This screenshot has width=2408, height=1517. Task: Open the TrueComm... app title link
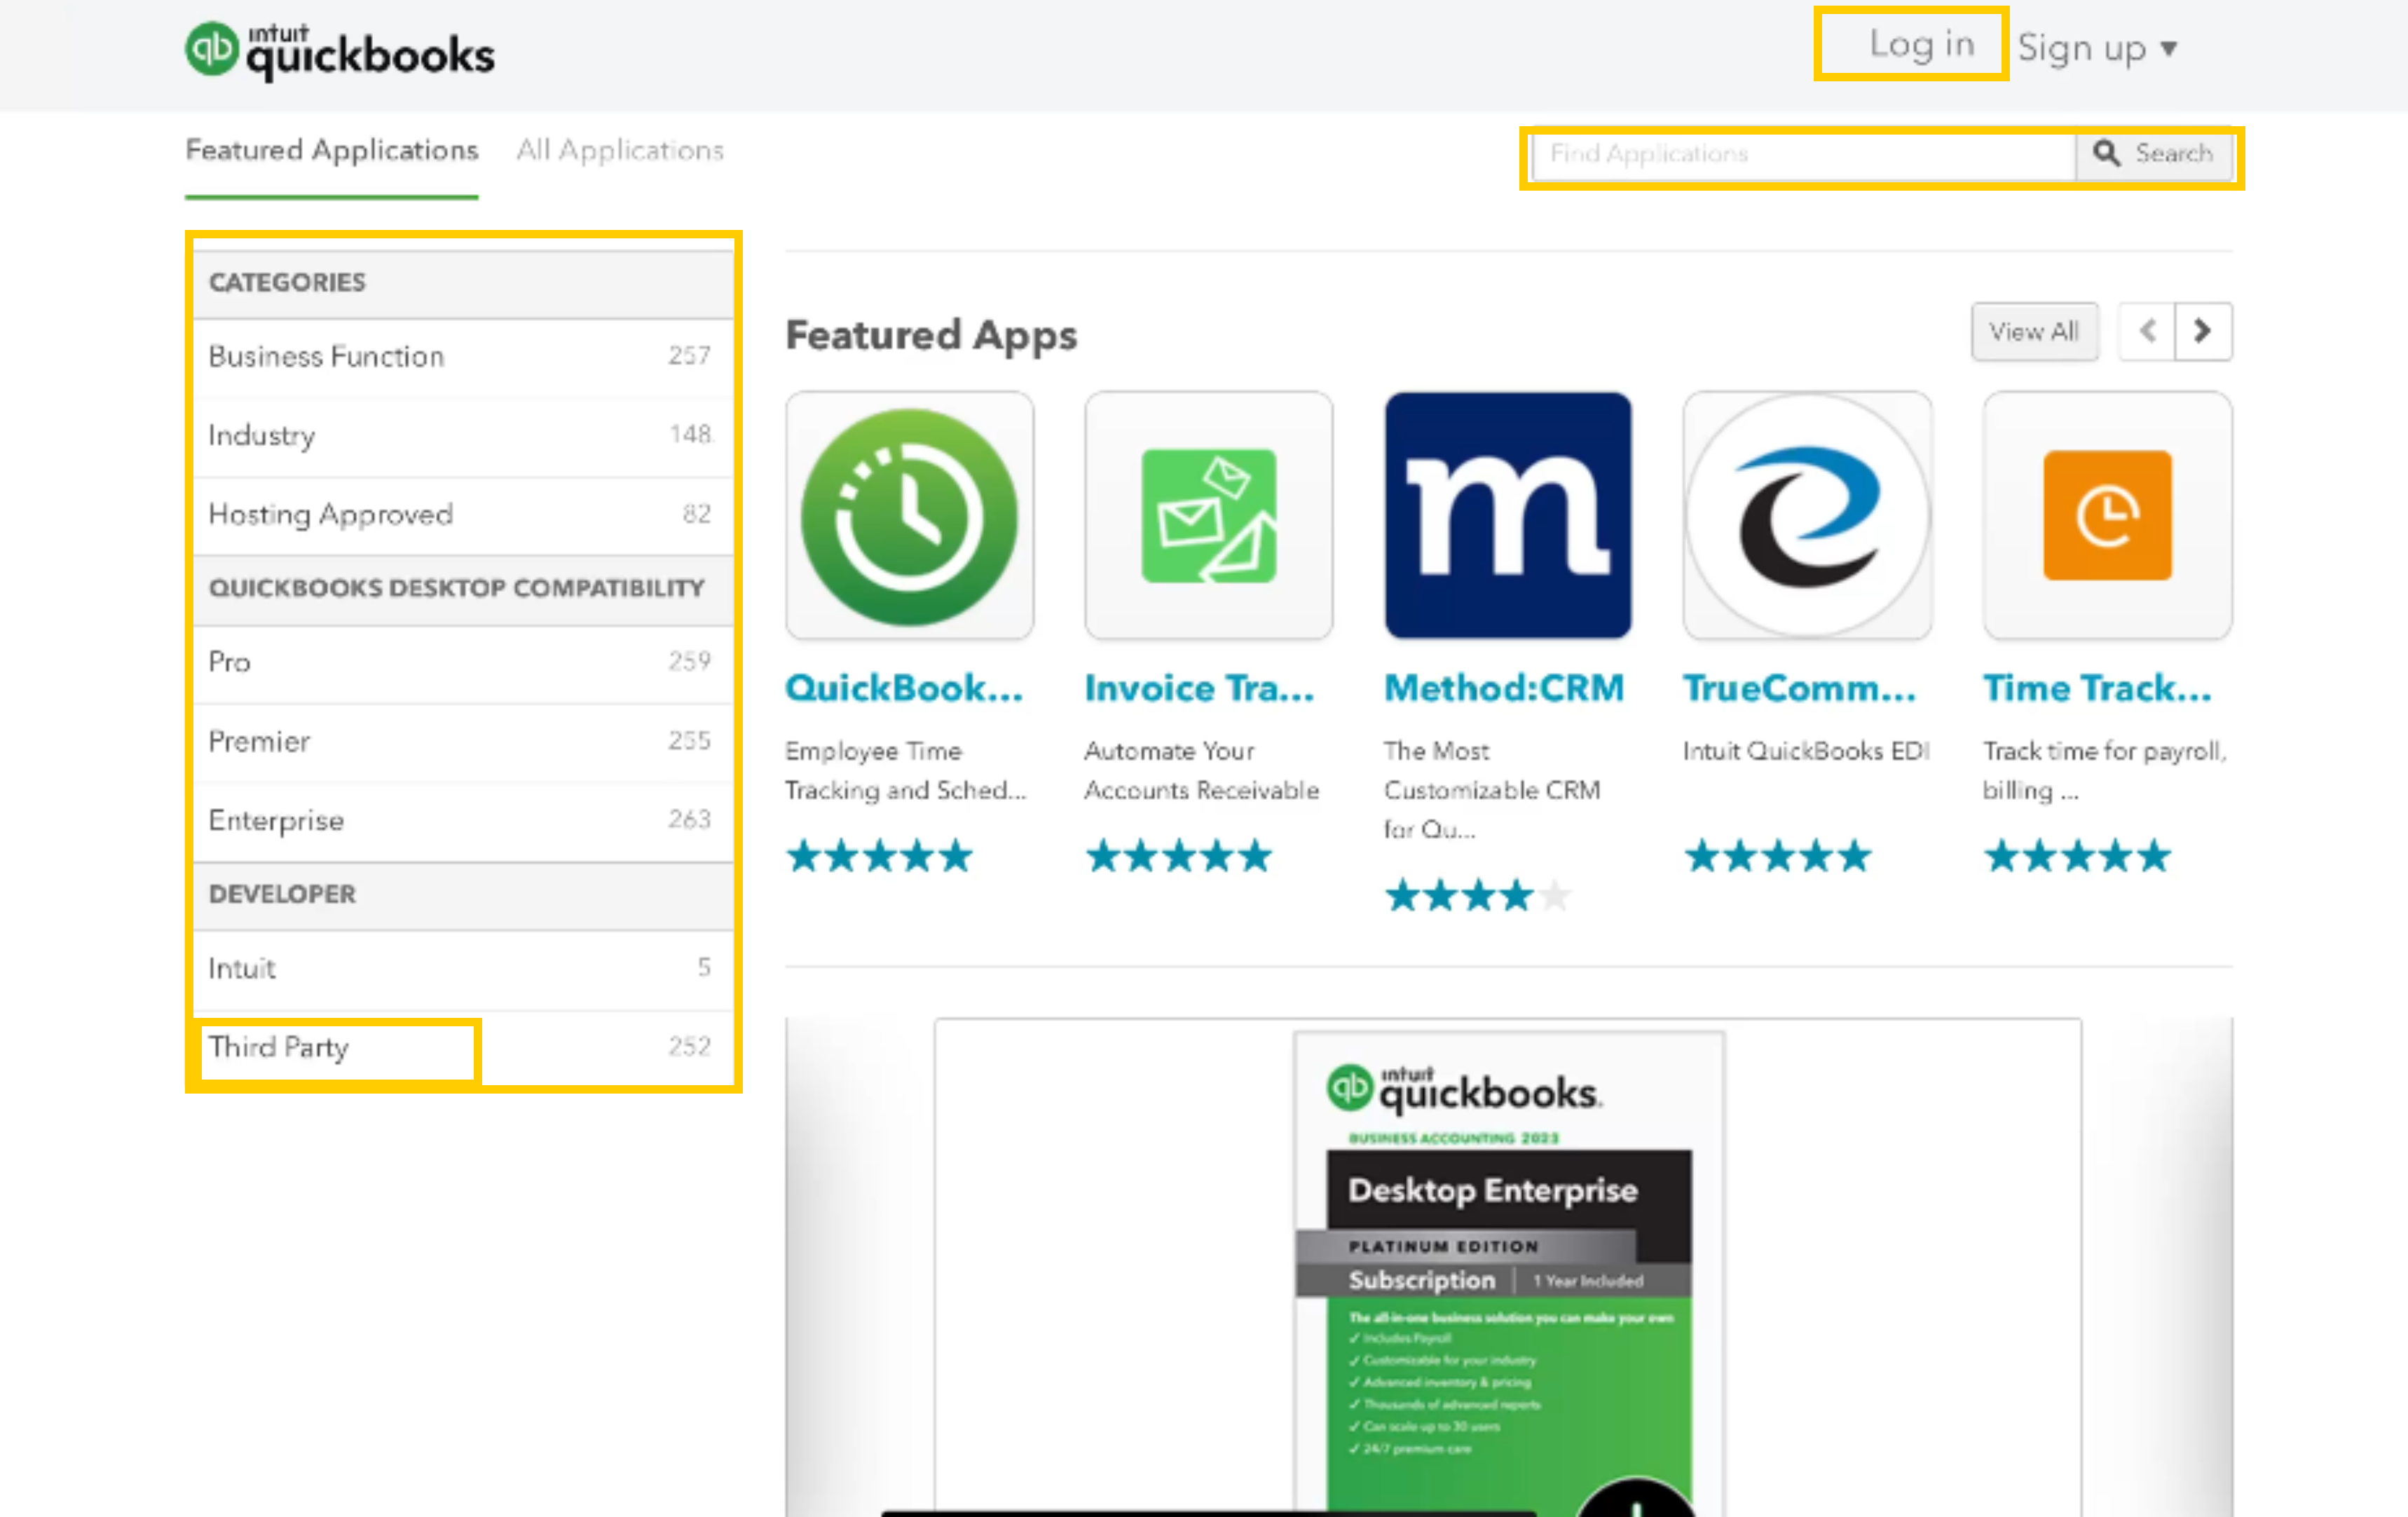(x=1800, y=688)
